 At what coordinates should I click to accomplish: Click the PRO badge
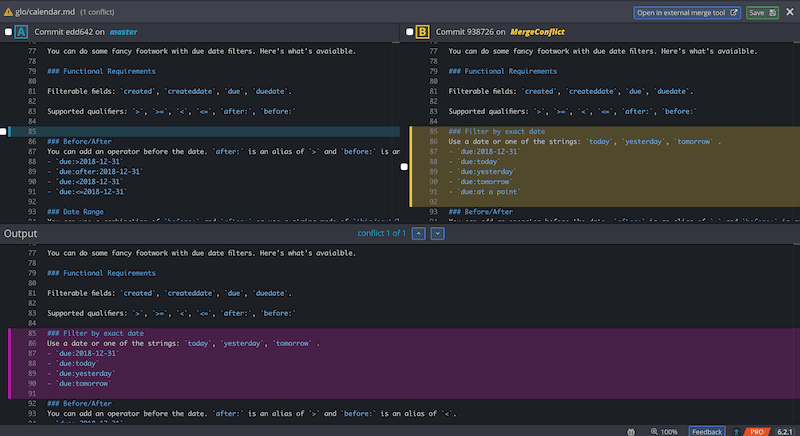[757, 432]
